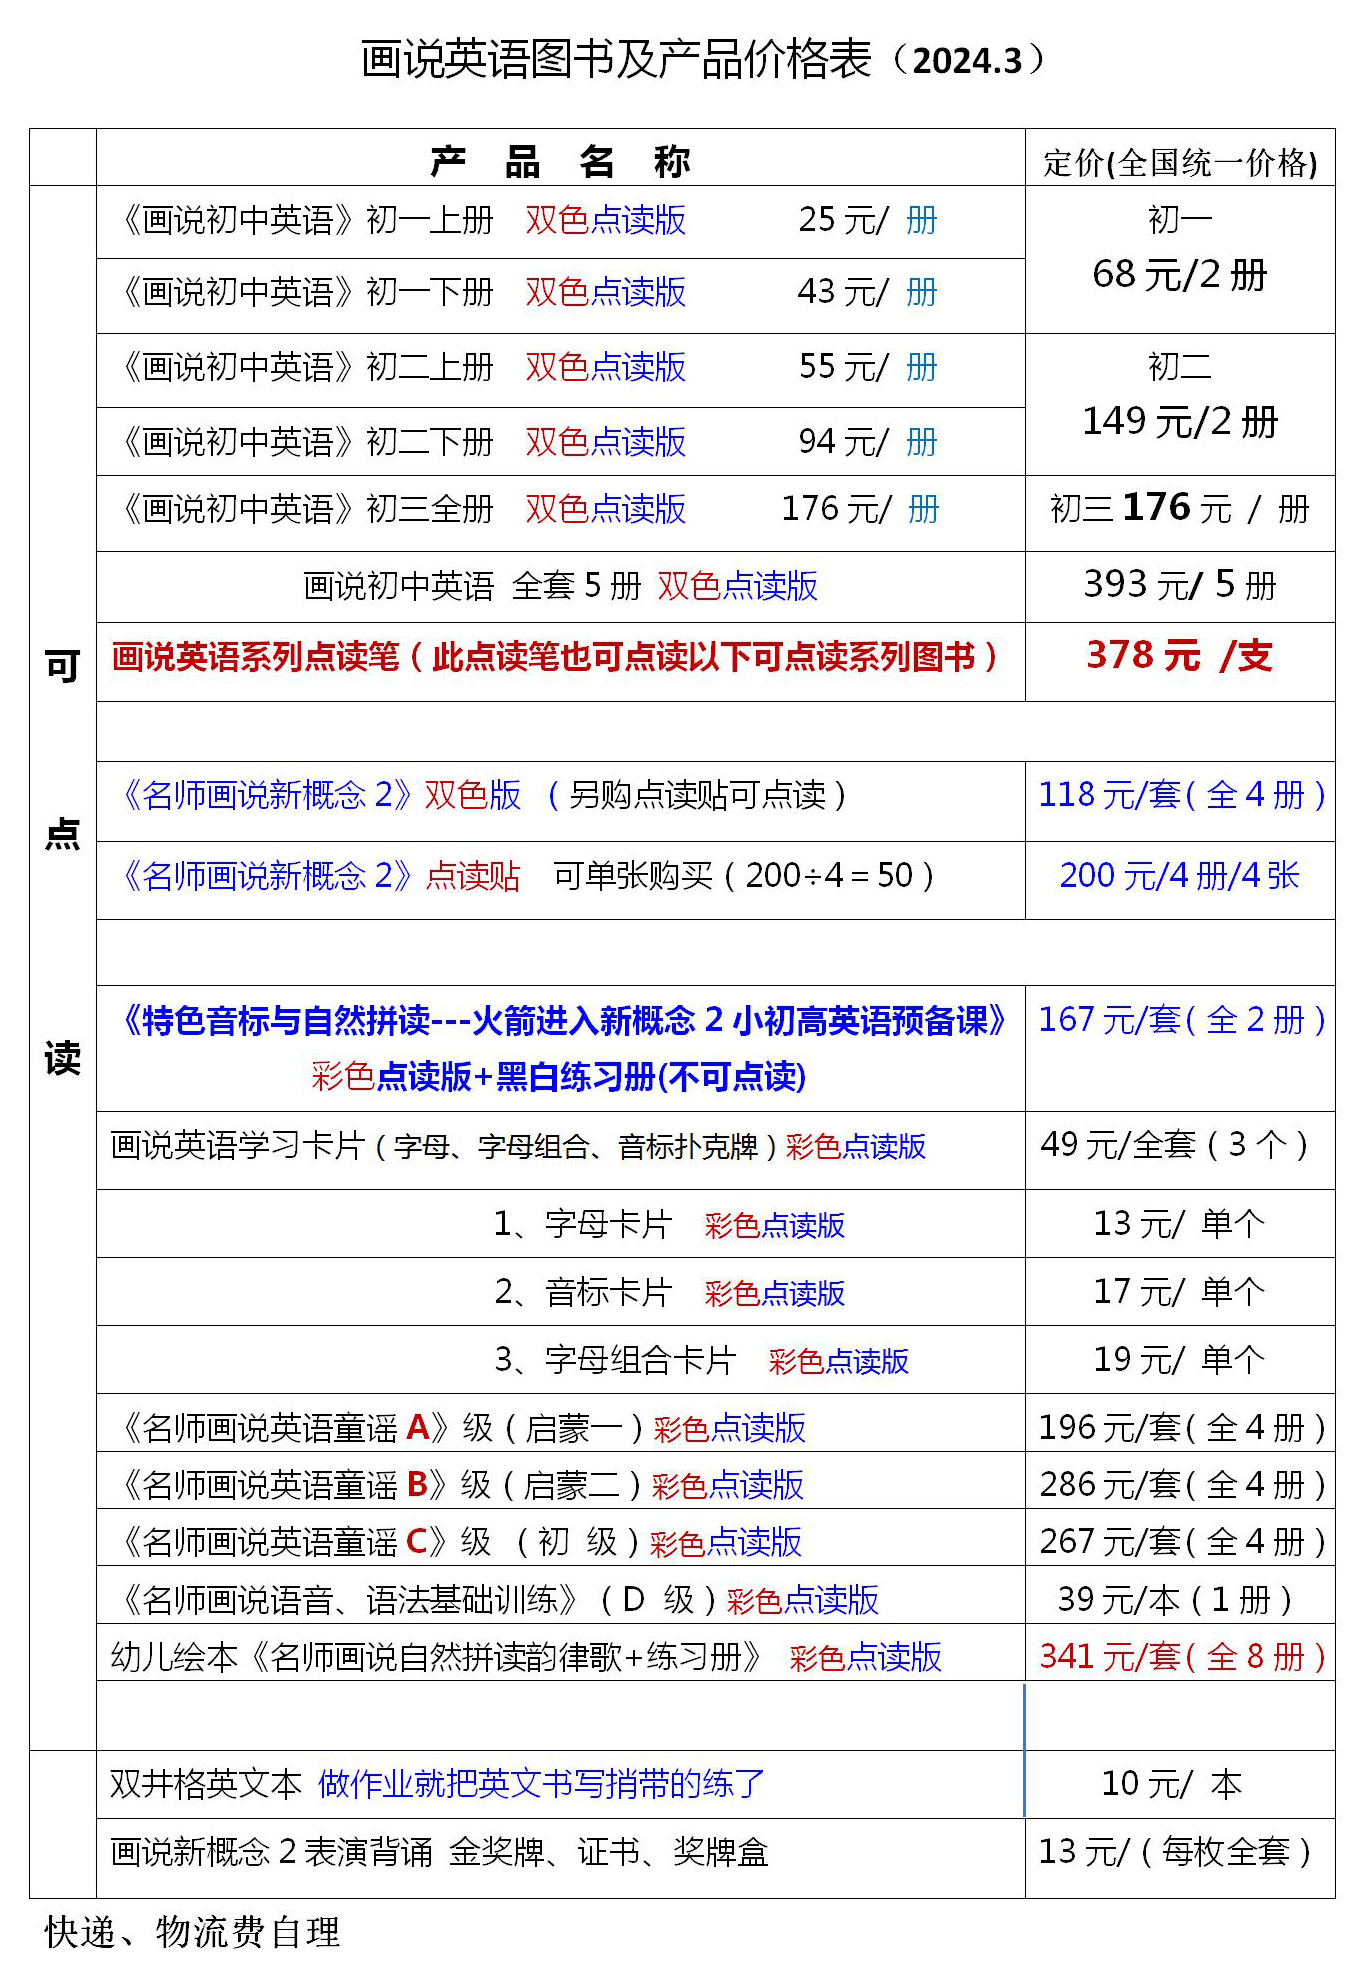This screenshot has height=1975, width=1365.
Task: Click 彩色点读版+黑白练习册(不可点读) line
Action: click(x=559, y=1077)
